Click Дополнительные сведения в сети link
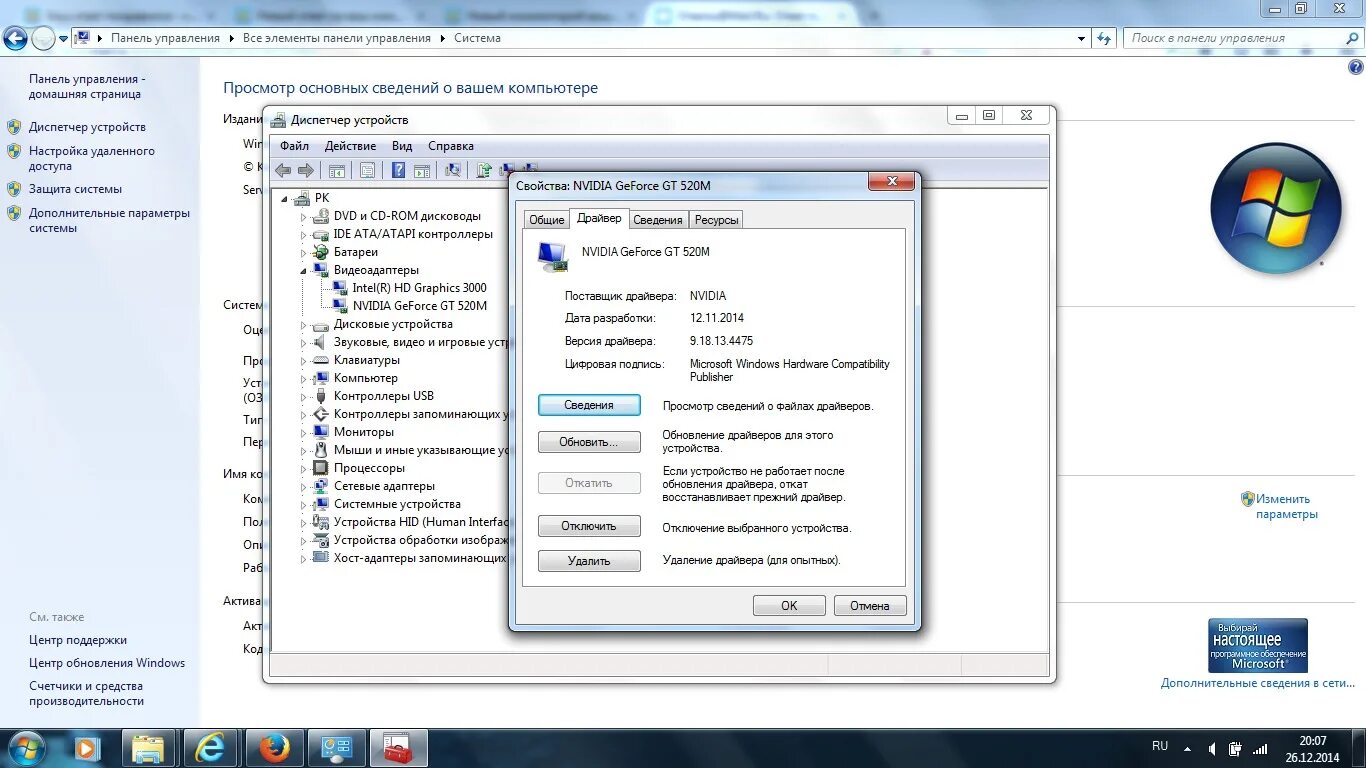1366x768 pixels. 1258,683
